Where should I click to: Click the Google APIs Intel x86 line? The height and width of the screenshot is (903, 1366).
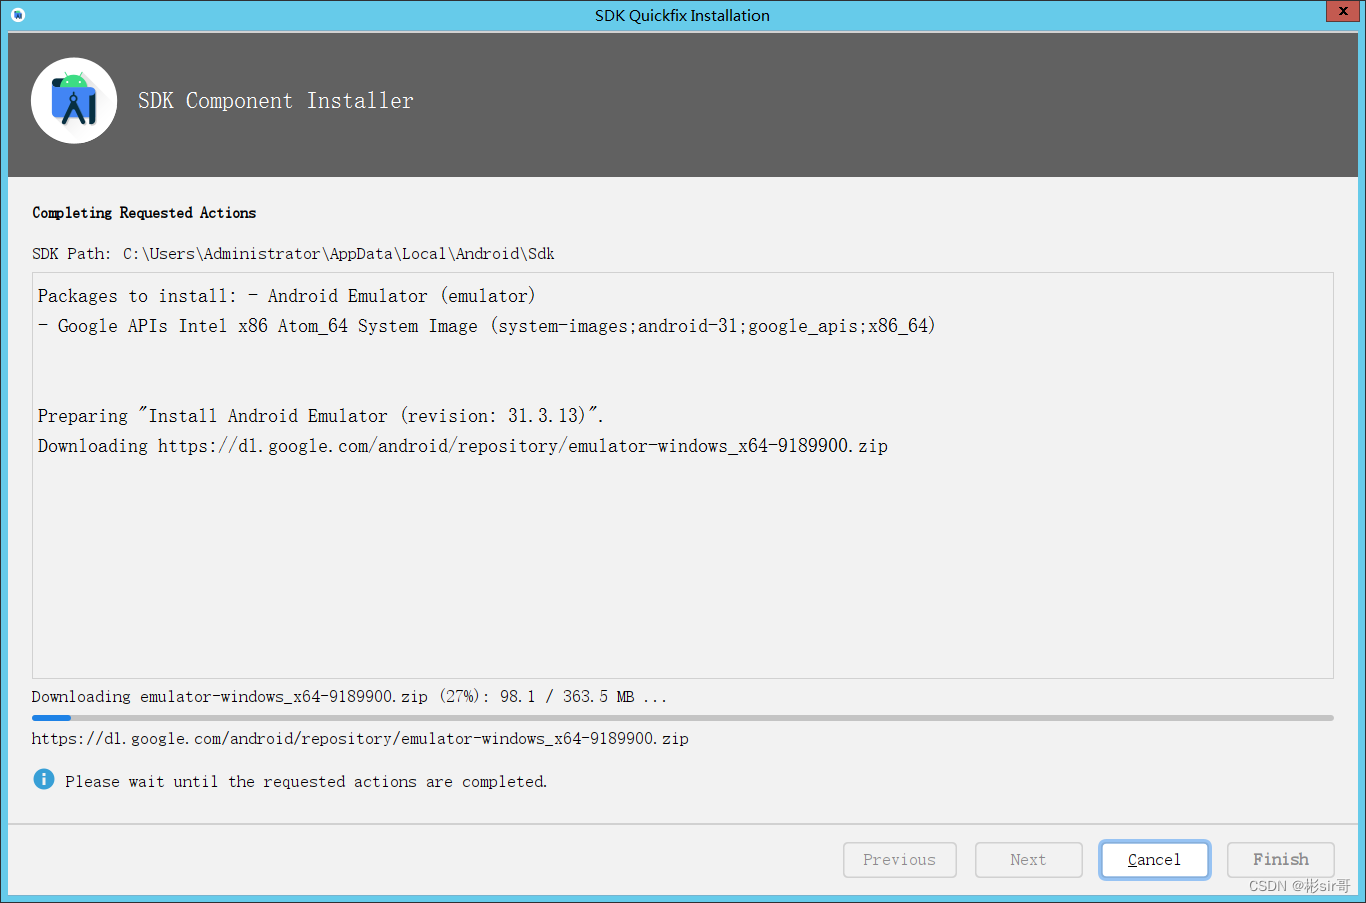[487, 326]
